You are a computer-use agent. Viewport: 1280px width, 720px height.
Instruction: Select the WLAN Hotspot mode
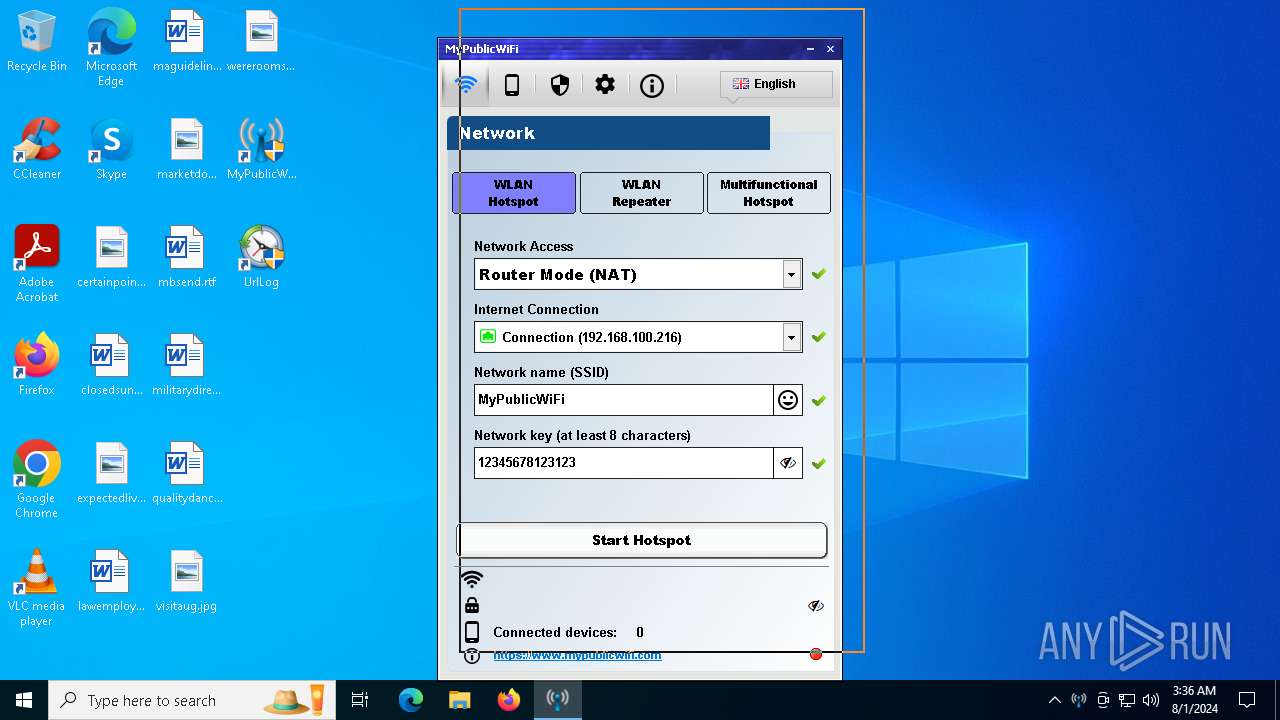click(514, 193)
